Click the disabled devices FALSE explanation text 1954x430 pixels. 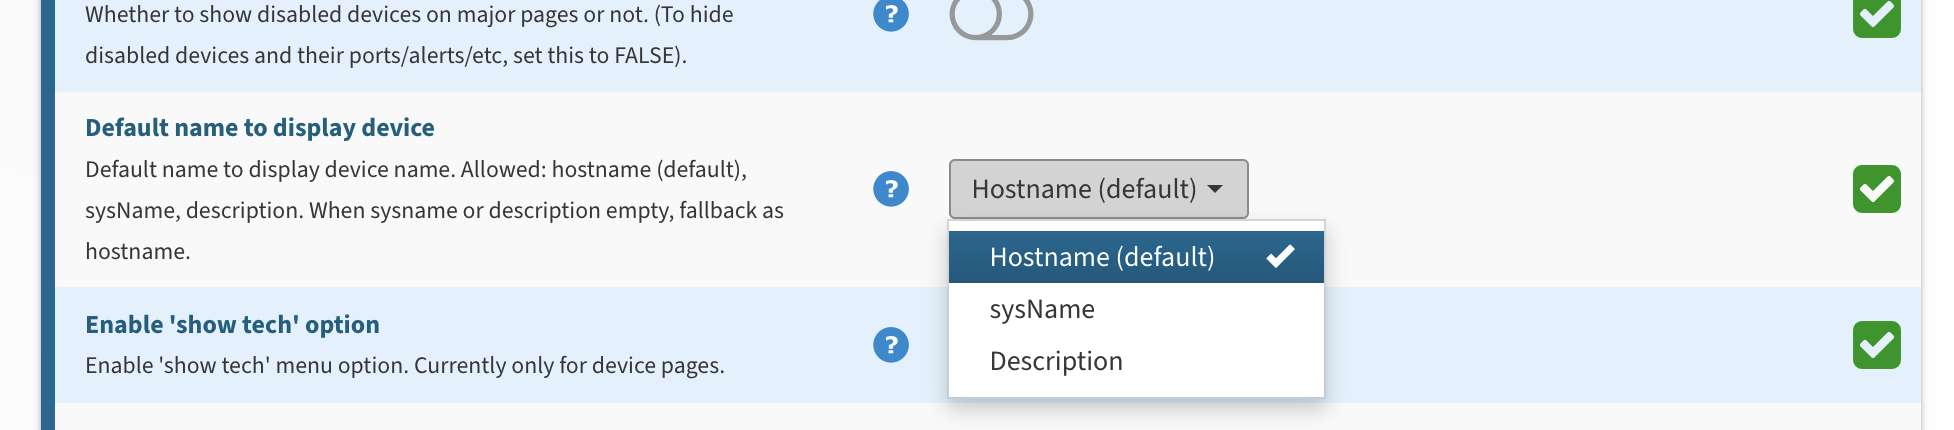pyautogui.click(x=409, y=35)
